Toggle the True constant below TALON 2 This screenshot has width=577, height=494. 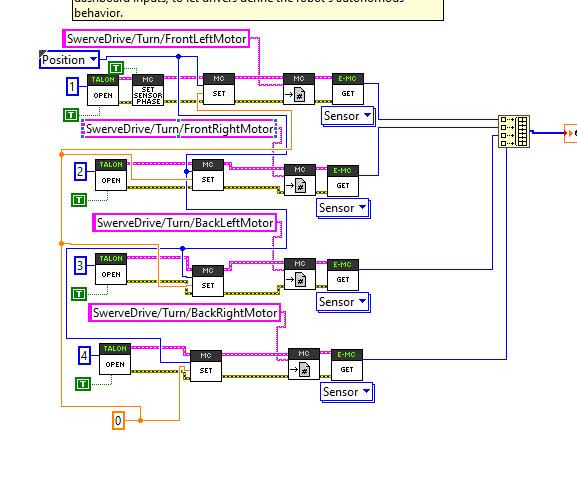pyautogui.click(x=79, y=200)
